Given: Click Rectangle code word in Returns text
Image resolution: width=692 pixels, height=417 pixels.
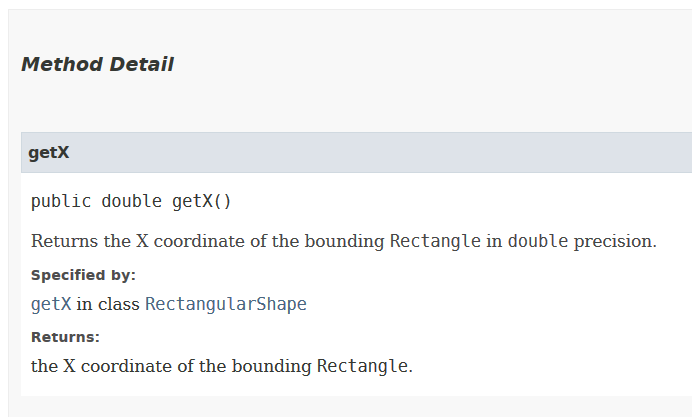Looking at the screenshot, I should pyautogui.click(x=362, y=366).
